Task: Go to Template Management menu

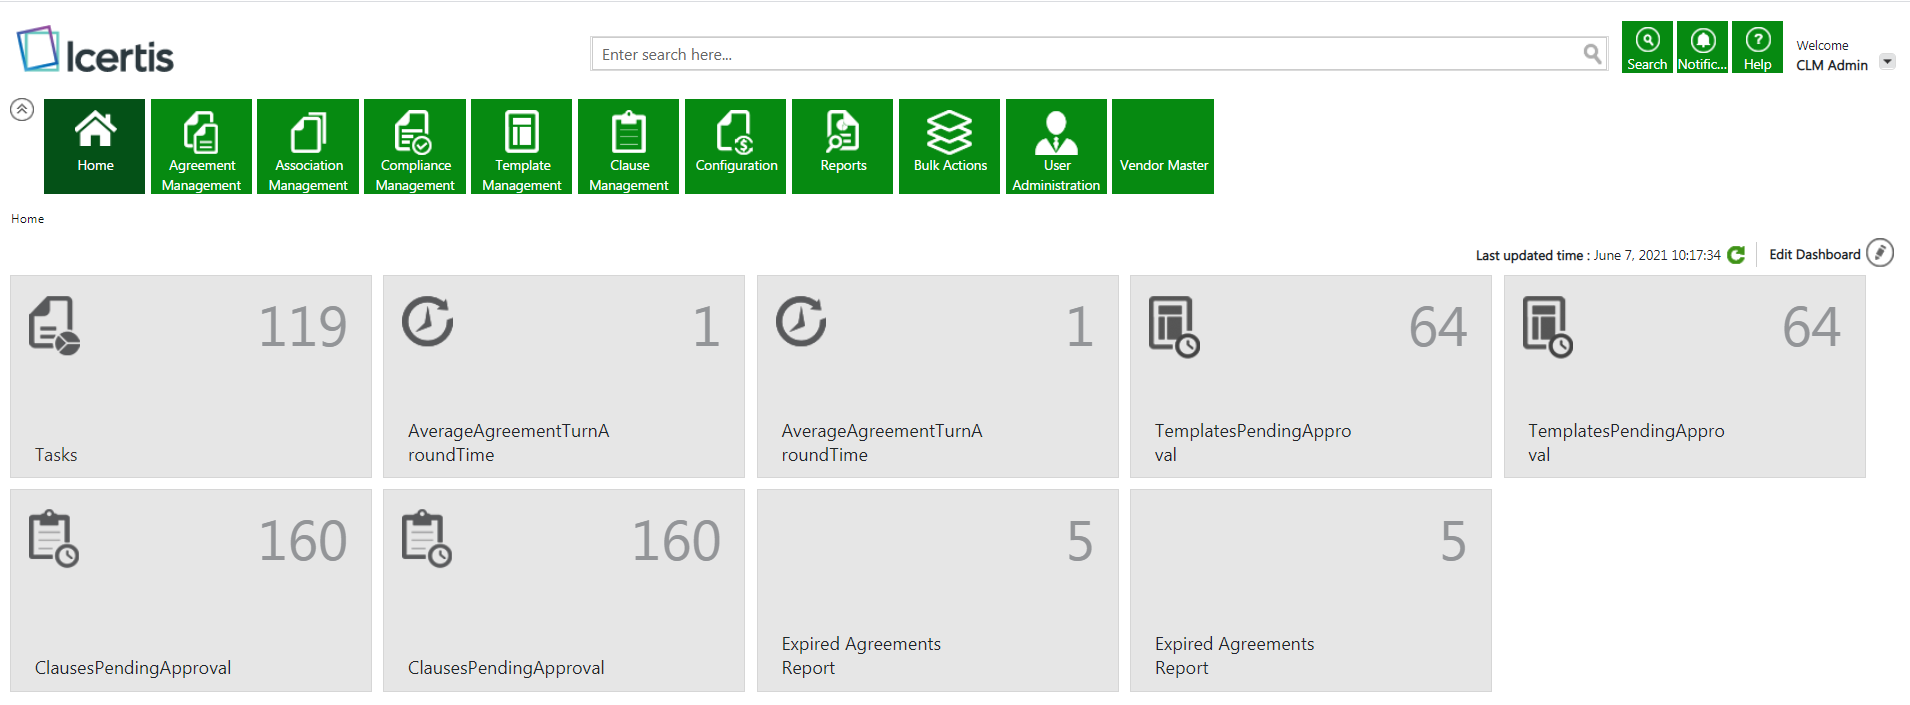Action: (x=521, y=146)
